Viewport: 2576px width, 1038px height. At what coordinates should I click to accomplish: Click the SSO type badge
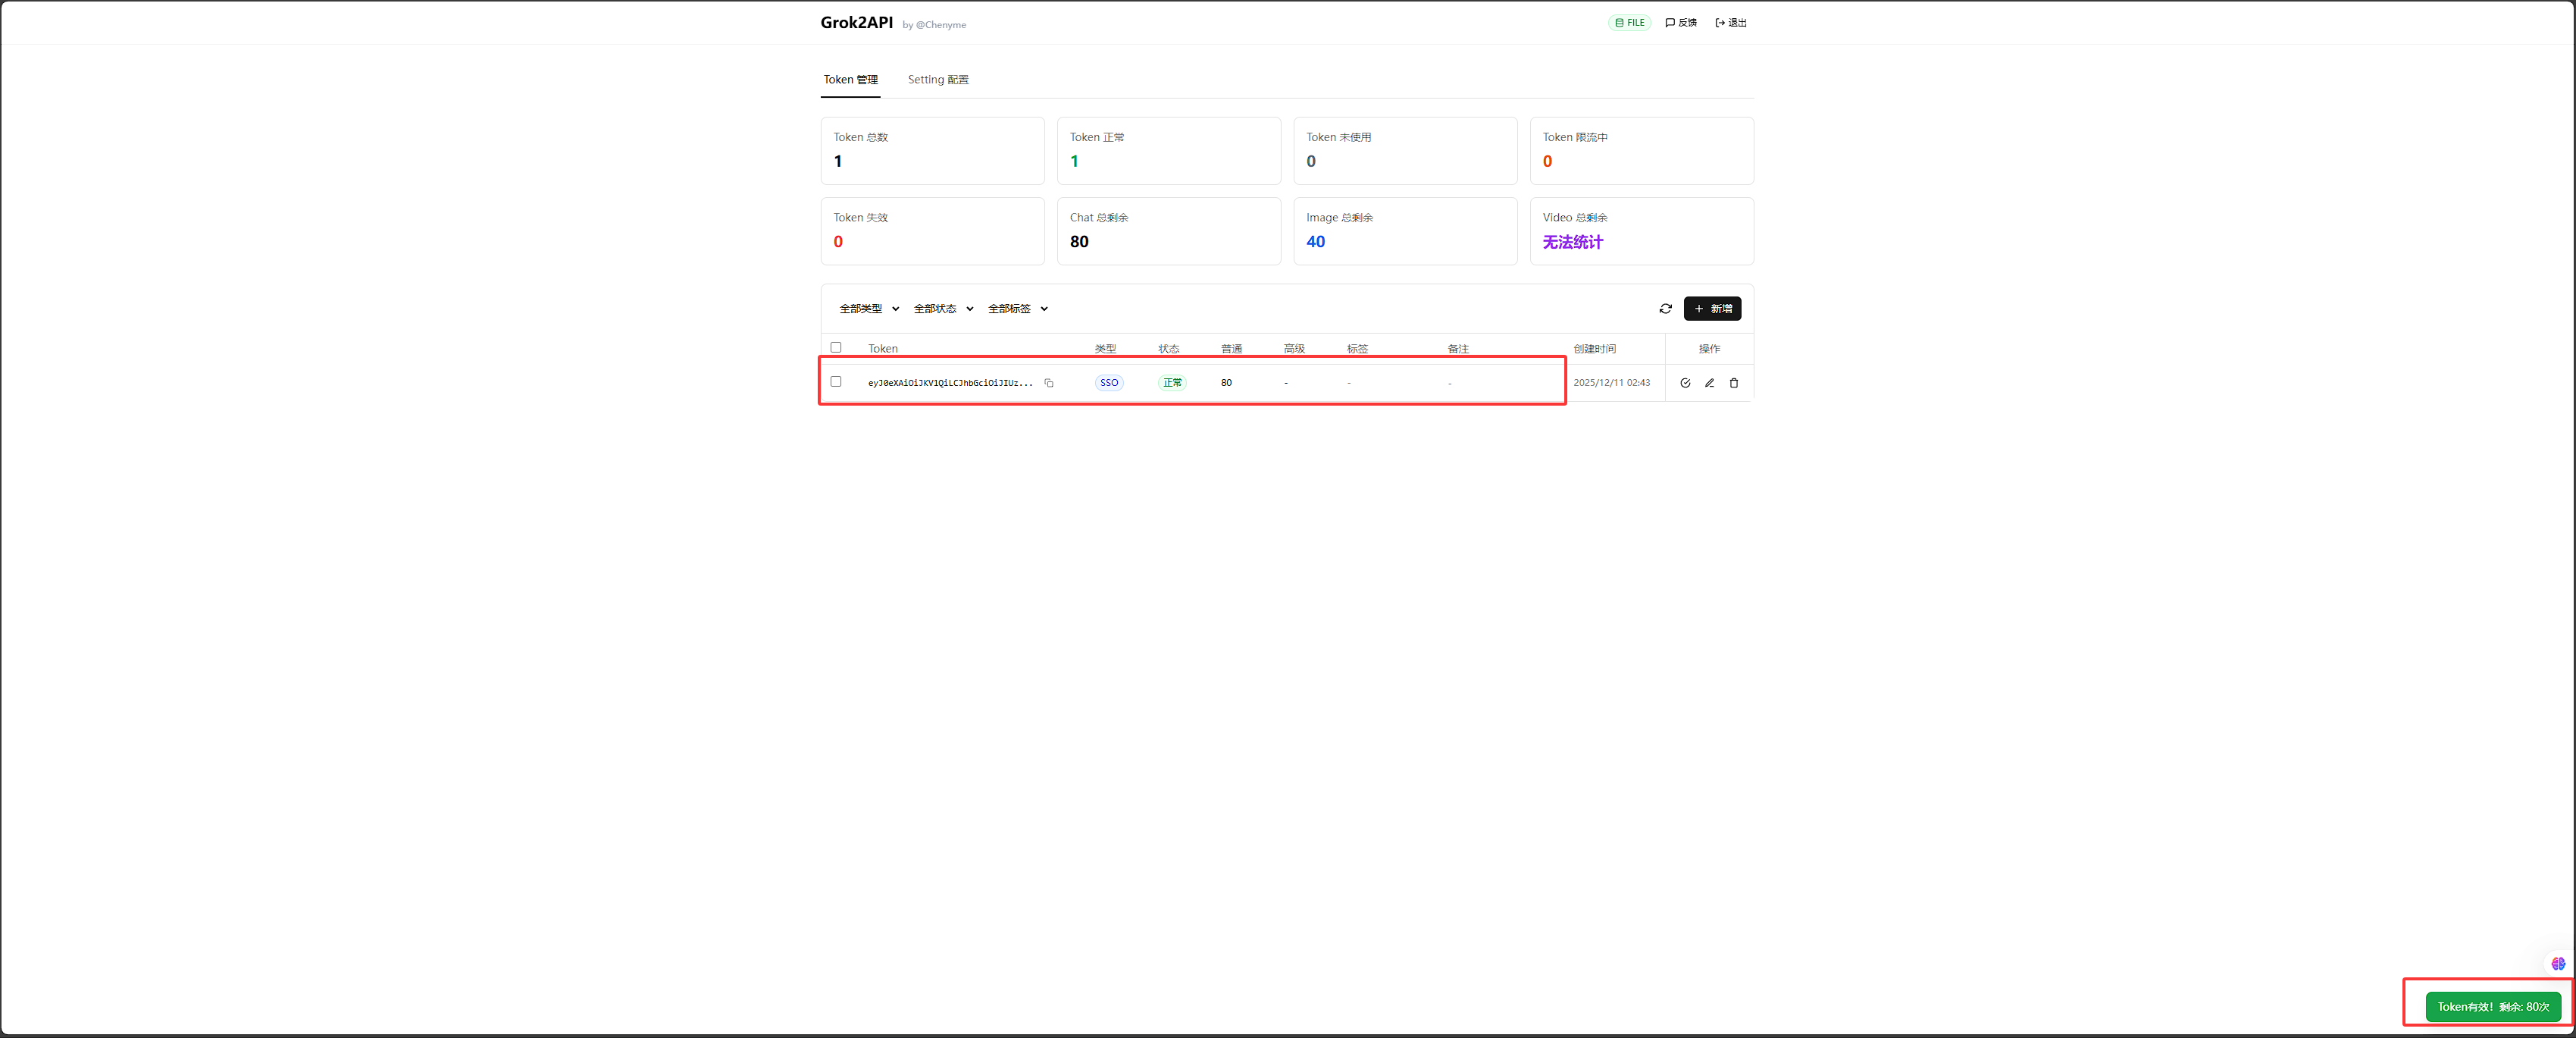[1109, 383]
